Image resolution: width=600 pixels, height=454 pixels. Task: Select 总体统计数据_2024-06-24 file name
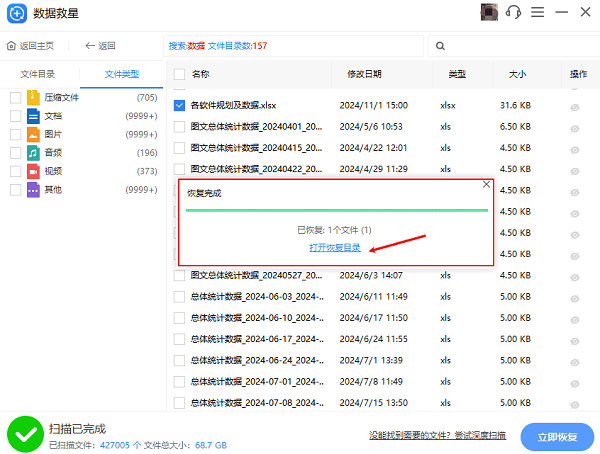257,360
